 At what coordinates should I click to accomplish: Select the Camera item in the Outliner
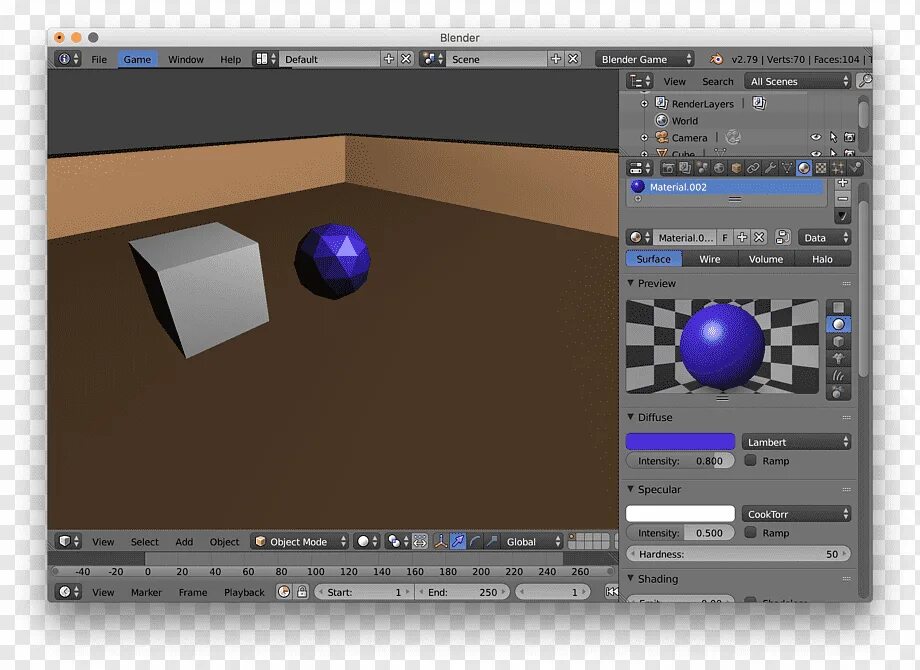click(x=689, y=138)
